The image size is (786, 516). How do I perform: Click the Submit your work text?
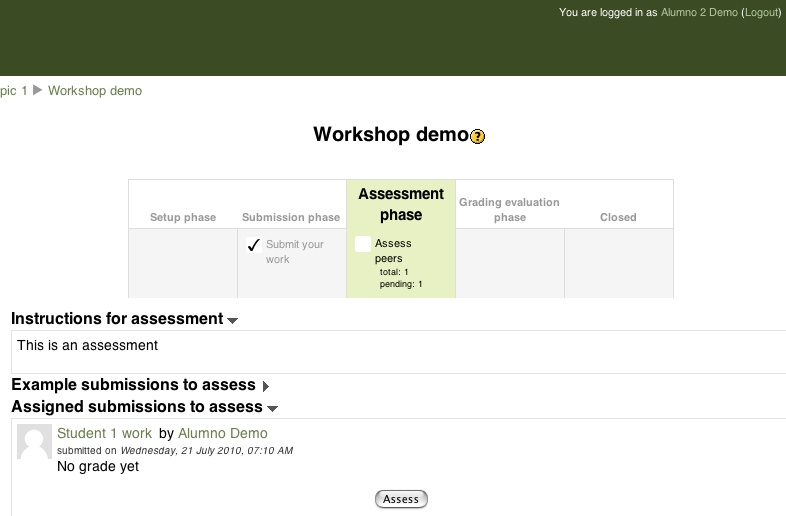point(295,252)
